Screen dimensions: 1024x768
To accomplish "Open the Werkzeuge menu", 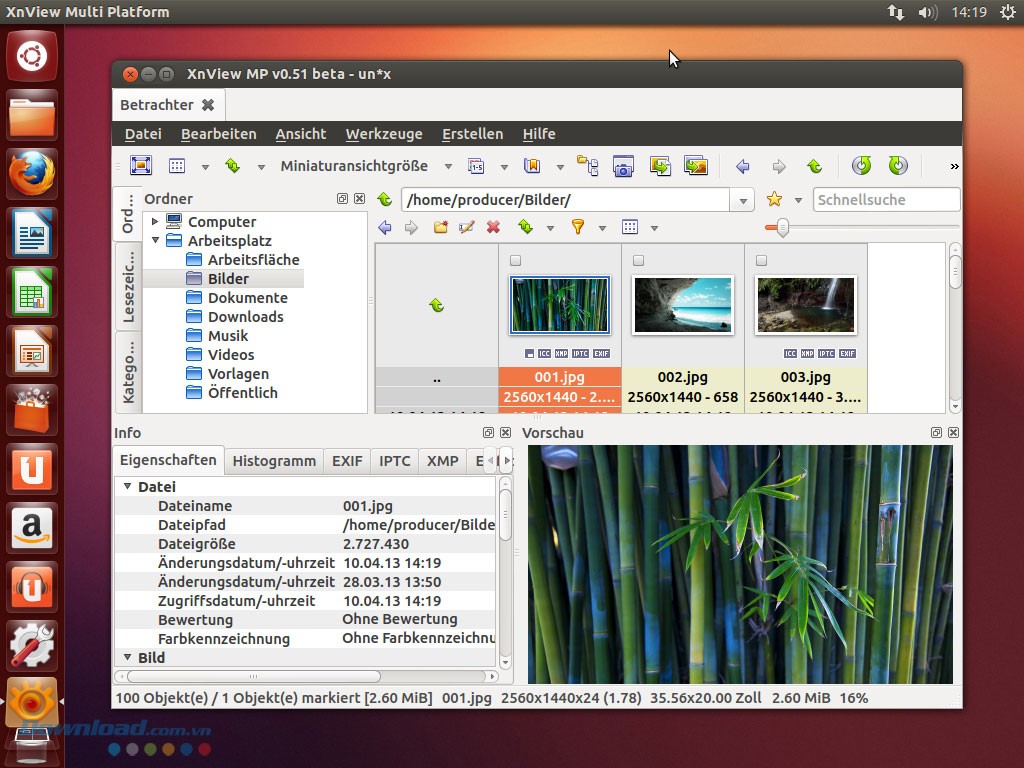I will tap(386, 133).
